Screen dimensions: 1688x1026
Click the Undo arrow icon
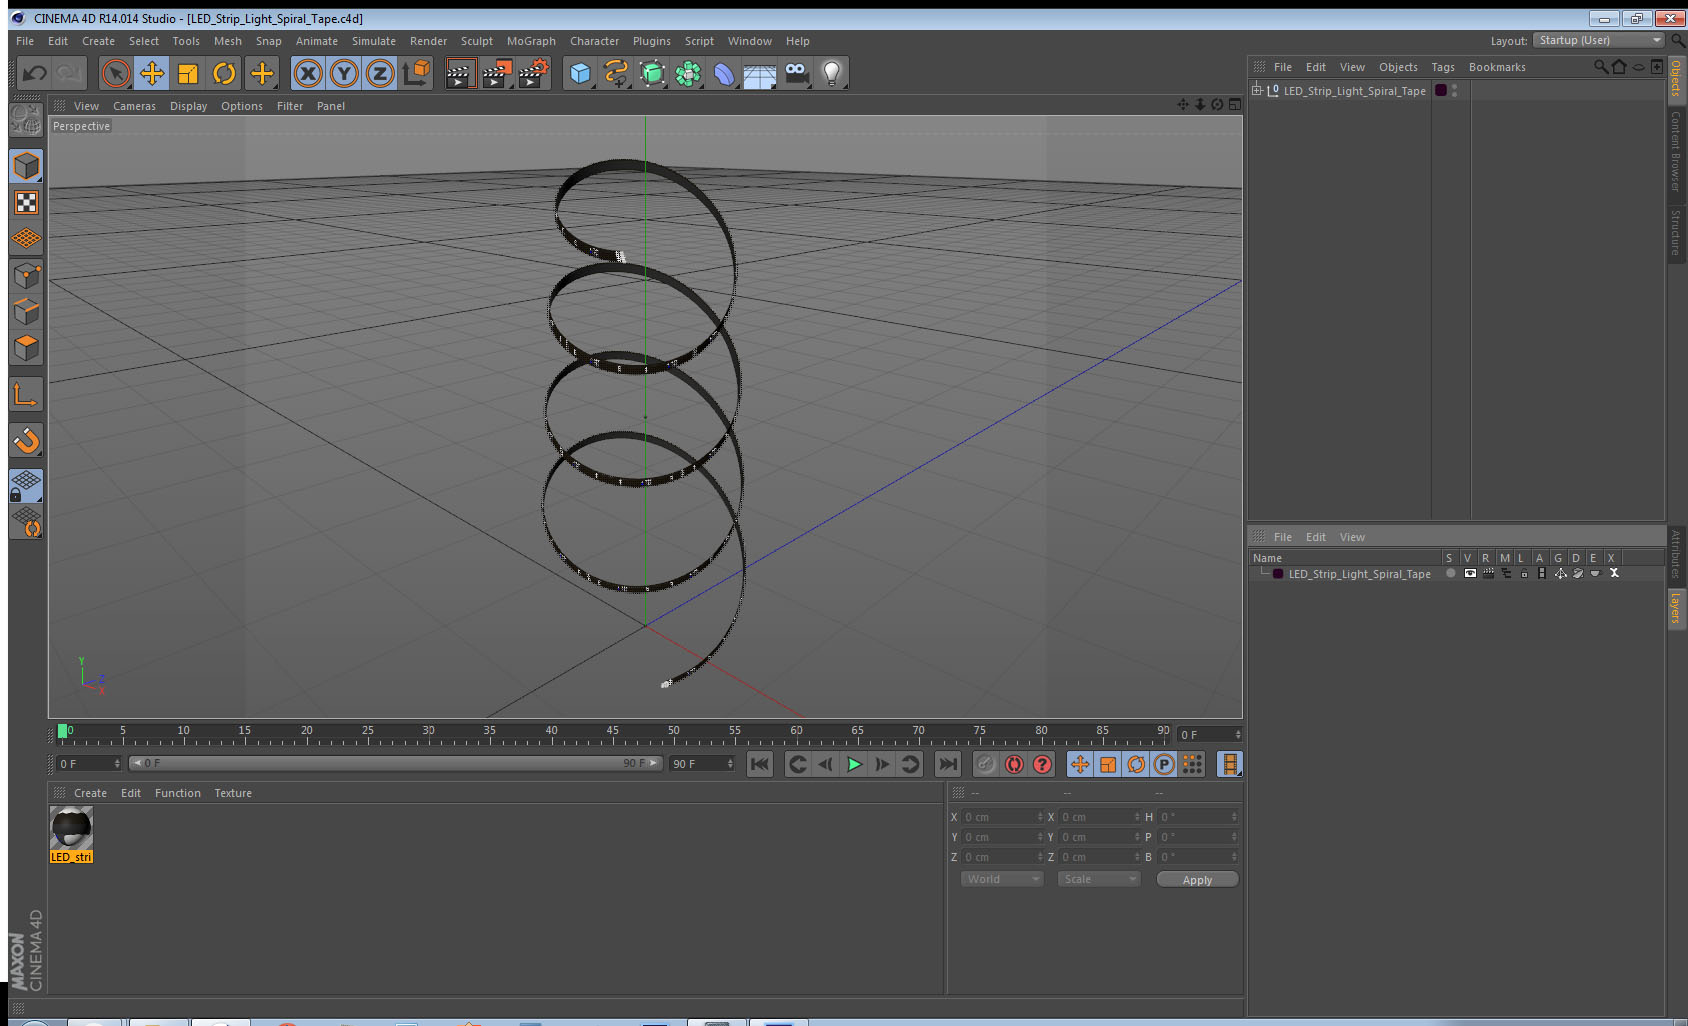click(x=34, y=73)
